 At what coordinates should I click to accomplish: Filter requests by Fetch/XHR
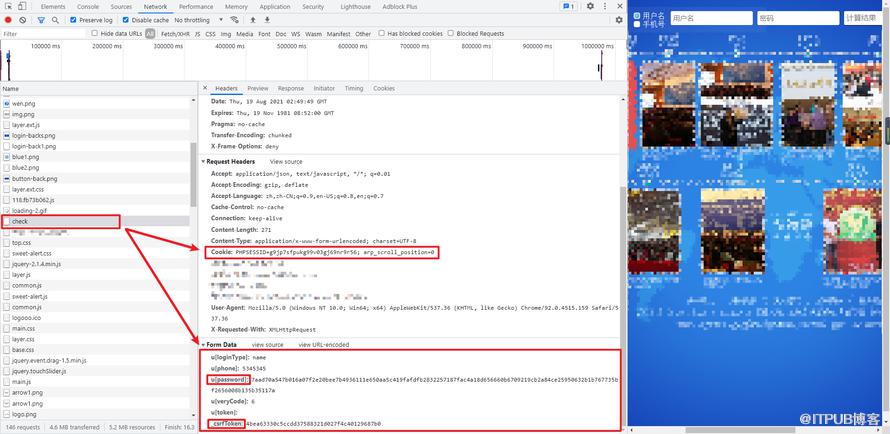click(175, 34)
